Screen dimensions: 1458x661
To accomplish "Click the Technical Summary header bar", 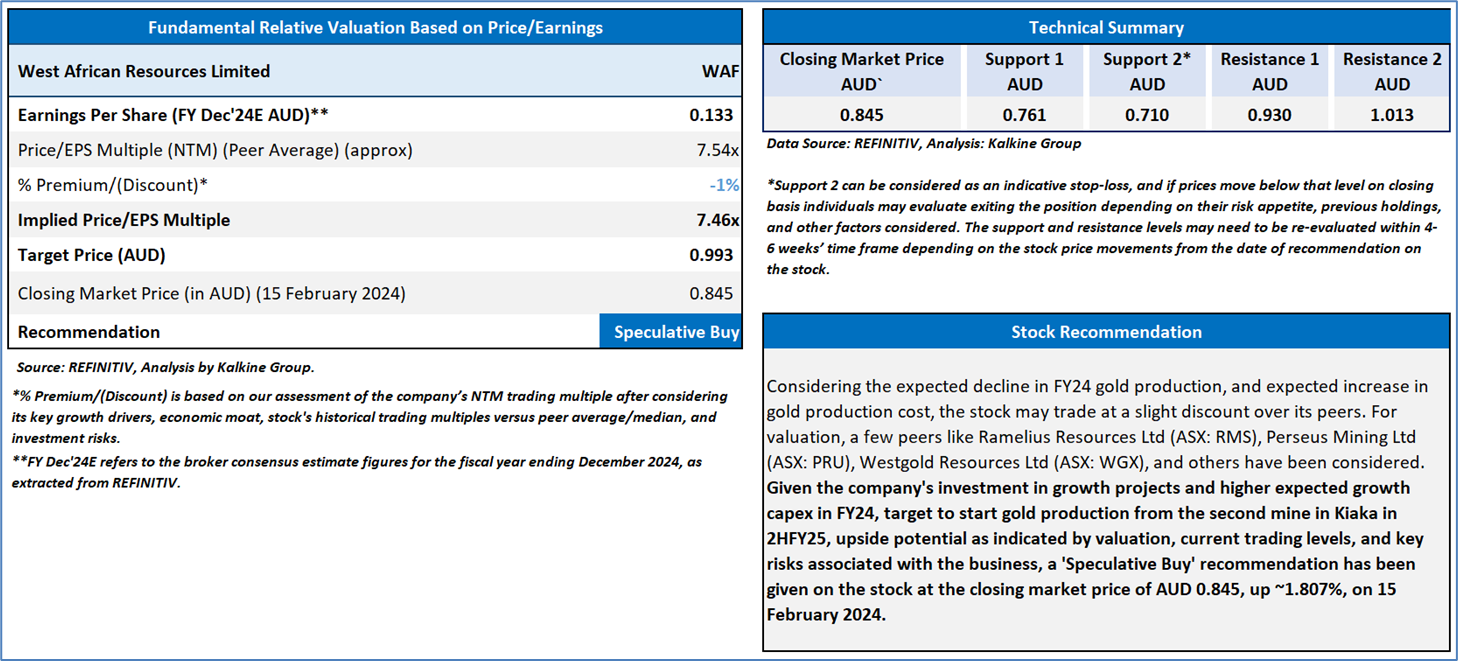I will coord(1106,27).
